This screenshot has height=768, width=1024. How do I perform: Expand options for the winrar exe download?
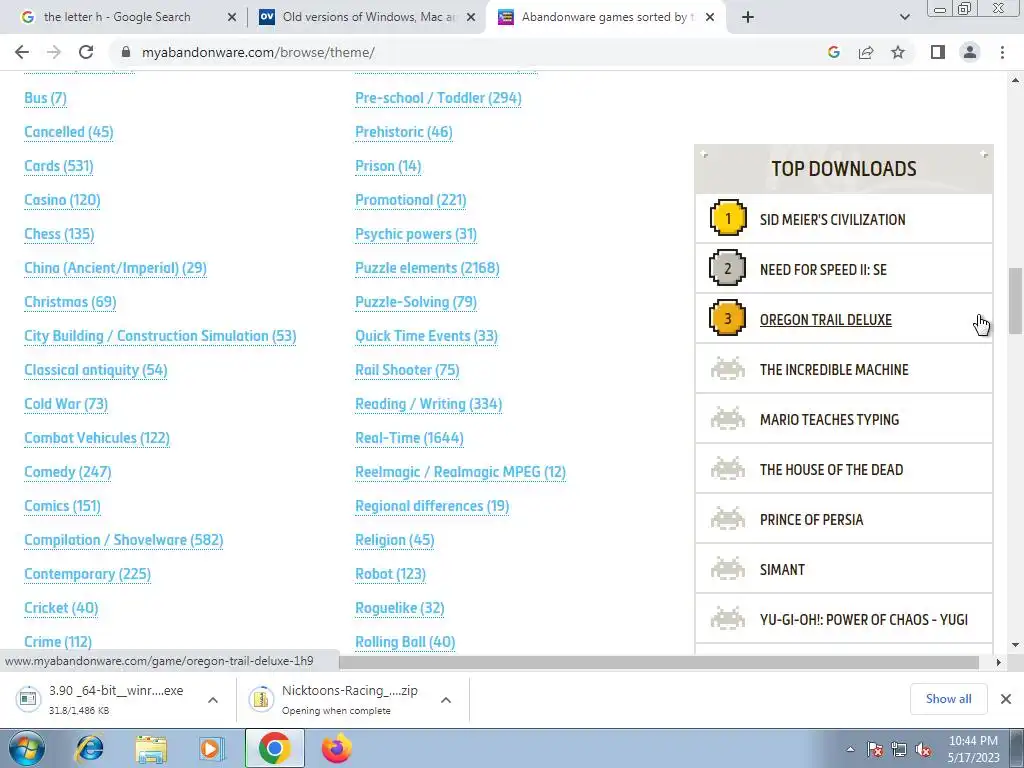212,700
